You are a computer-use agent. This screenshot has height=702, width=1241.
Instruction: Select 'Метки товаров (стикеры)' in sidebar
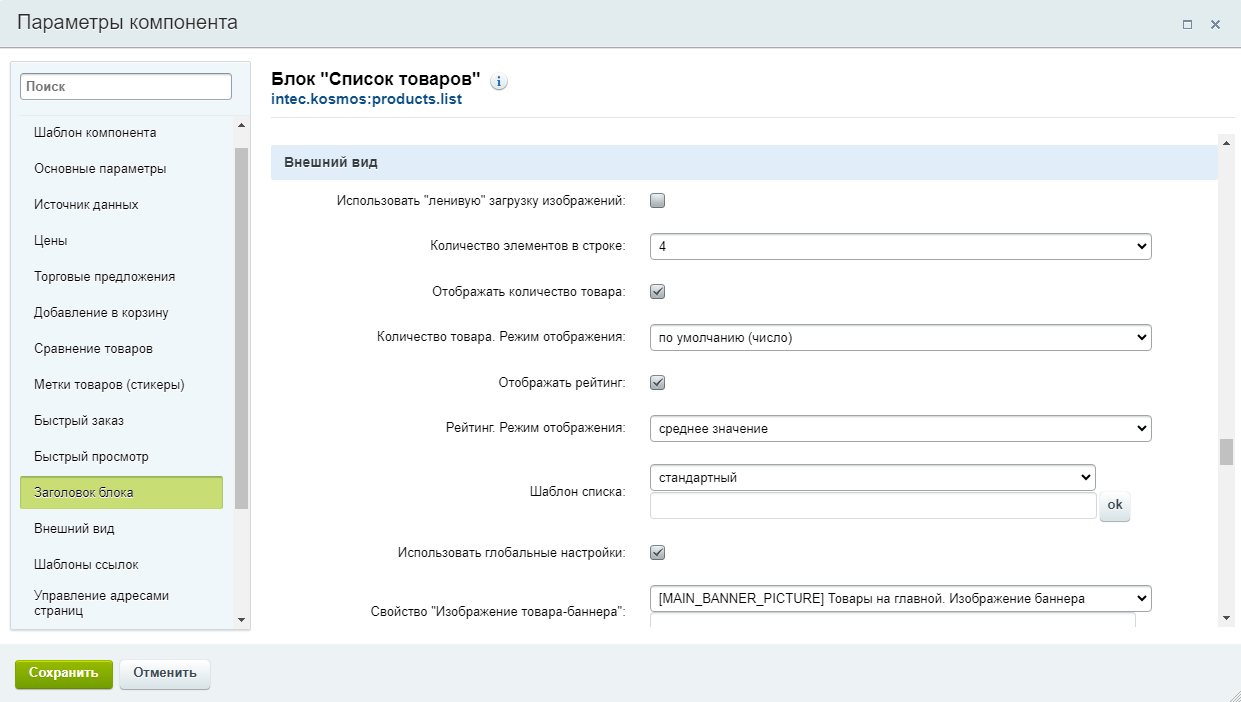pos(109,384)
